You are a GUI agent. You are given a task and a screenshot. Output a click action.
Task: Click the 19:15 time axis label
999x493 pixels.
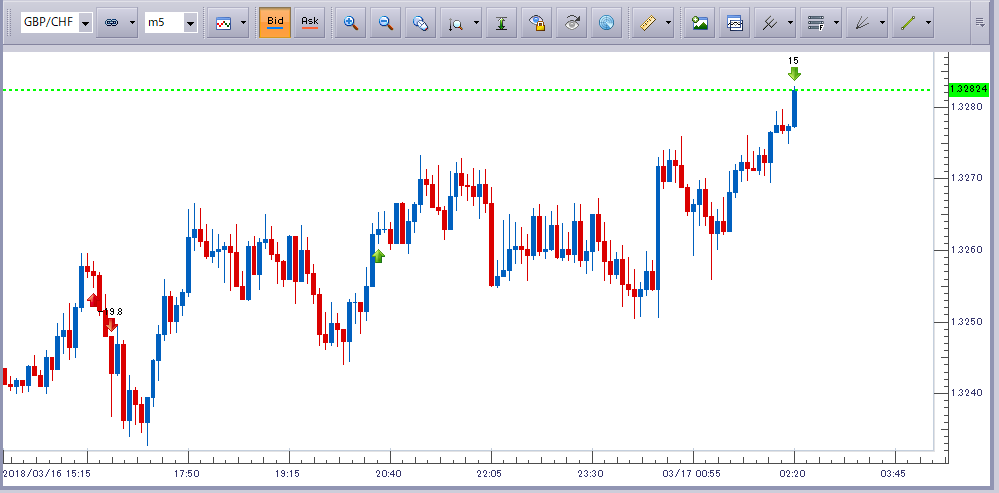pos(288,474)
